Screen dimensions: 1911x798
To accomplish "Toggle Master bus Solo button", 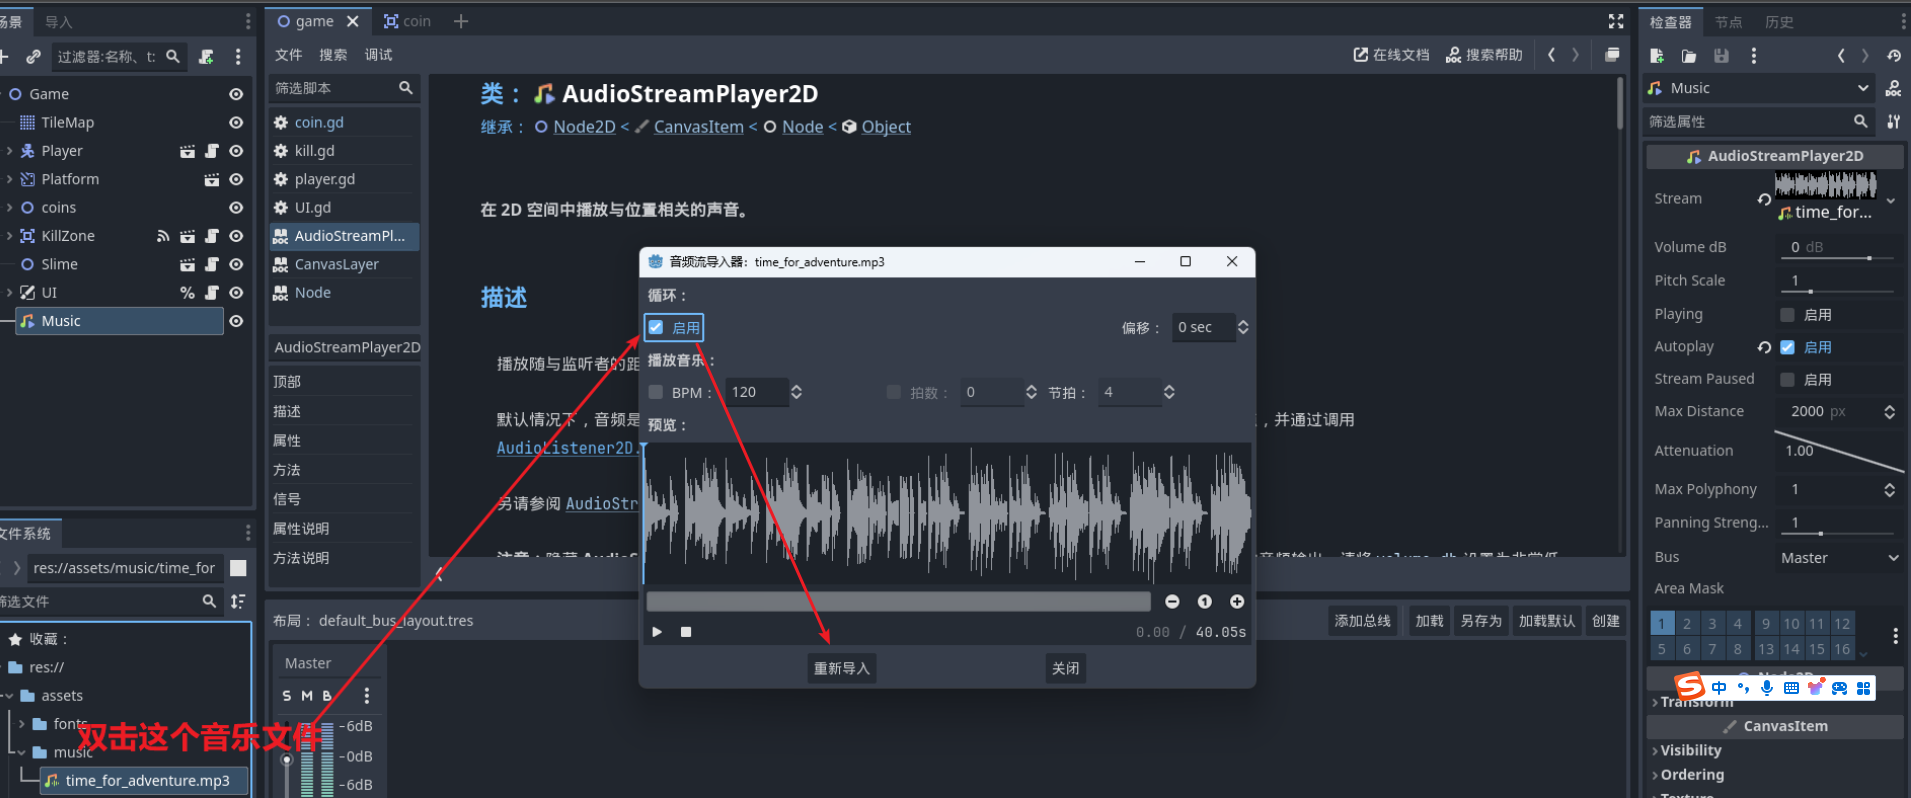I will pos(287,695).
